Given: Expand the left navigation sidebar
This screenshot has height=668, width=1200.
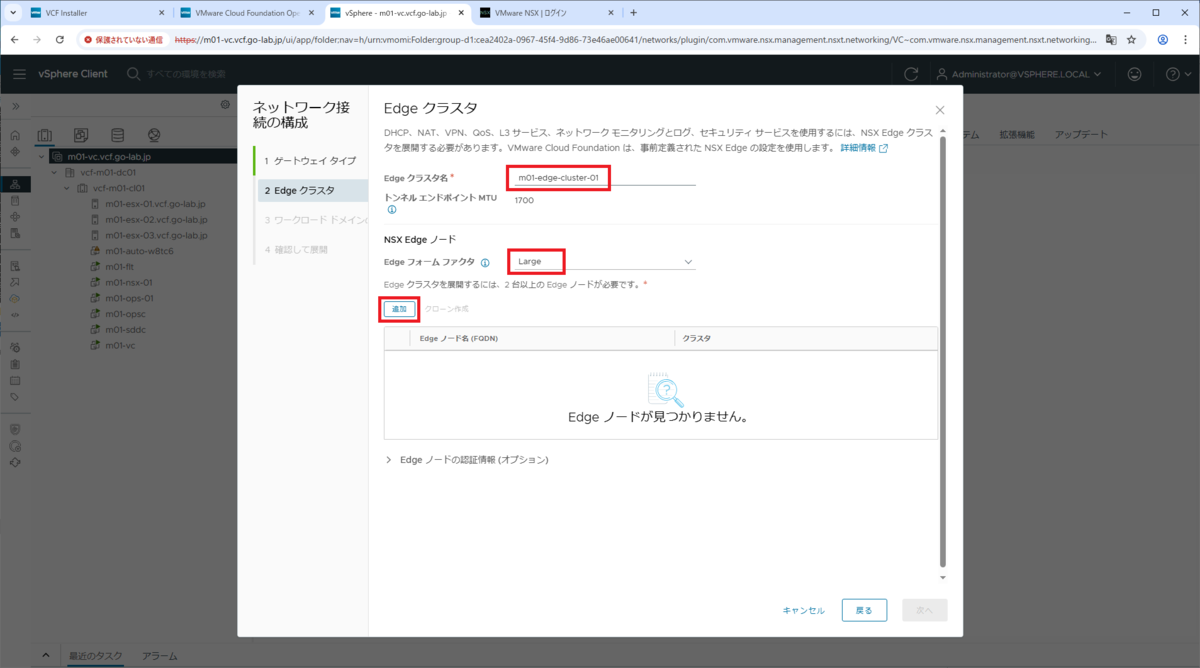Looking at the screenshot, I should pyautogui.click(x=15, y=106).
